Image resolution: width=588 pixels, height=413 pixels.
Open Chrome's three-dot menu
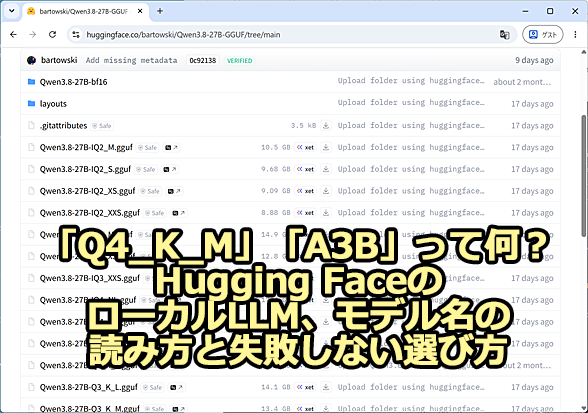coord(575,35)
